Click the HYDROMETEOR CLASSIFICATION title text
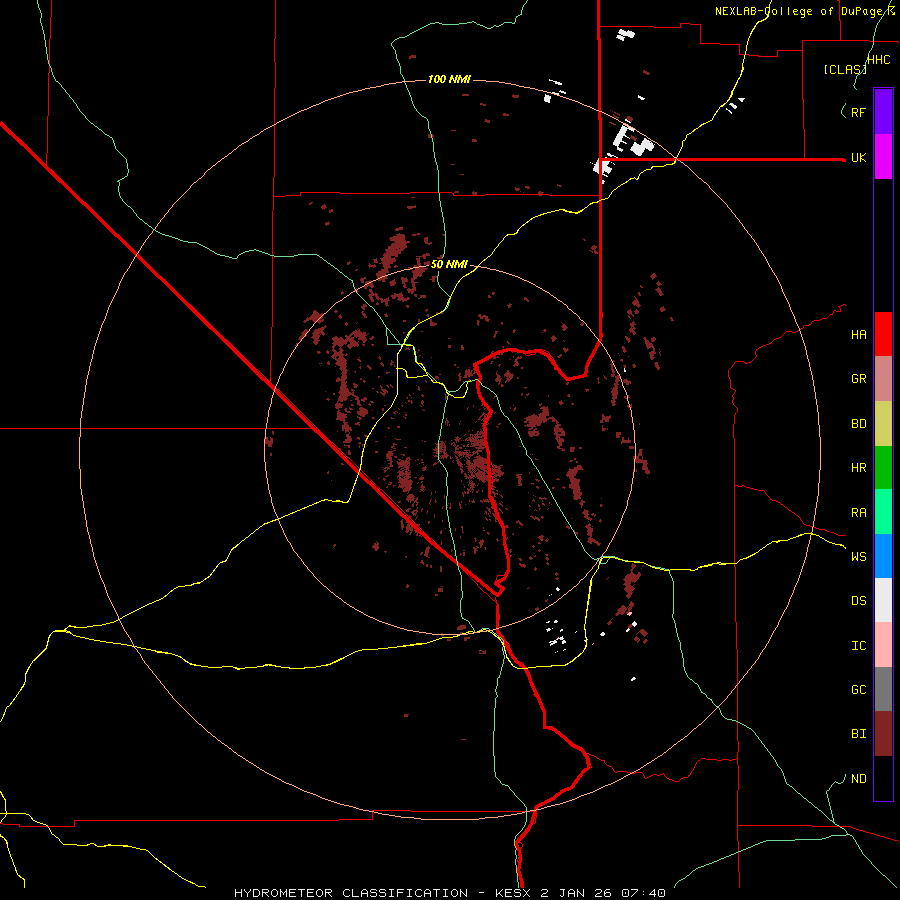 351,893
